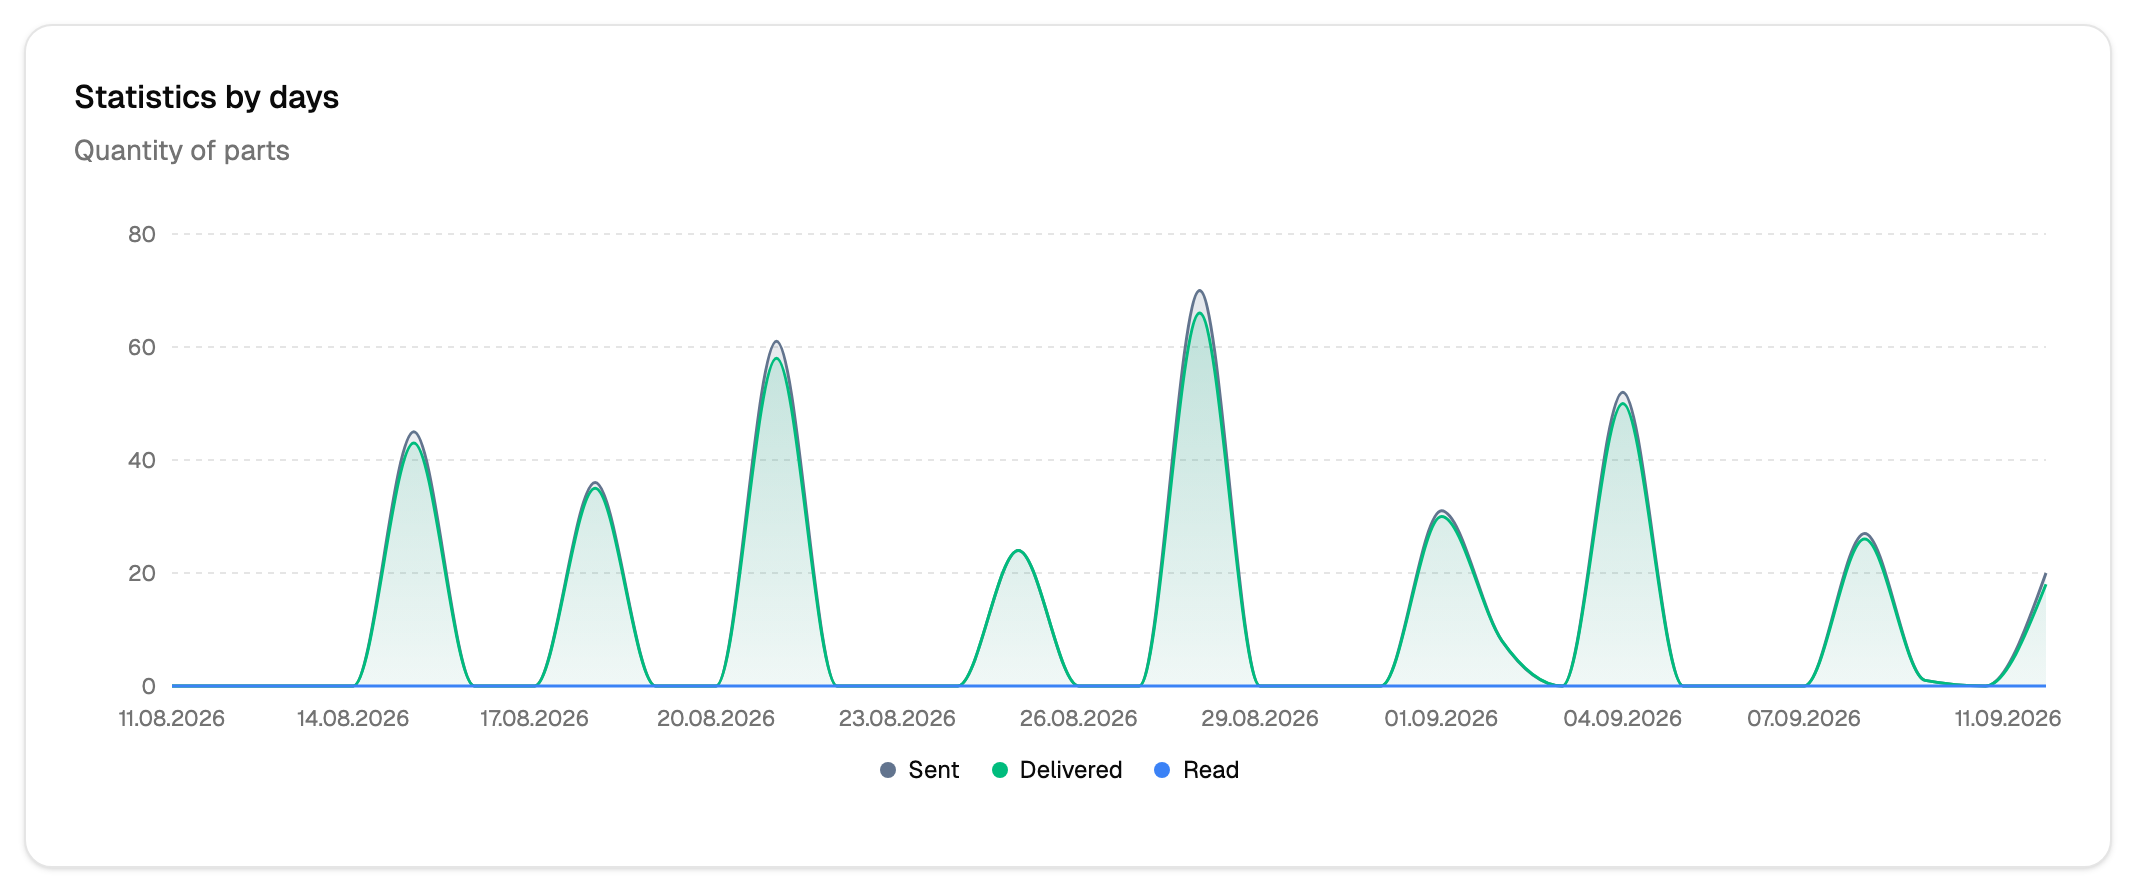The height and width of the screenshot is (892, 2136).
Task: Select the 14.08.2026 date label
Action: click(x=353, y=718)
